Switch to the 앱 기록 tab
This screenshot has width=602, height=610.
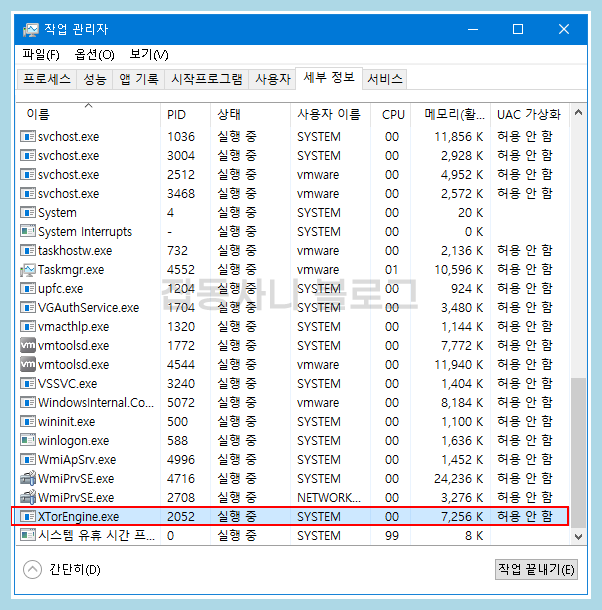[139, 79]
